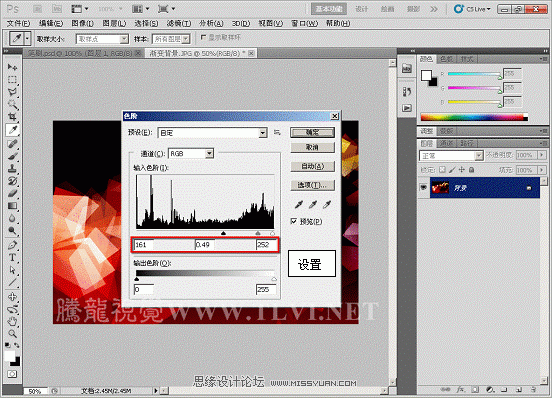
Task: Enable the show sampling ring checkbox
Action: 203,37
